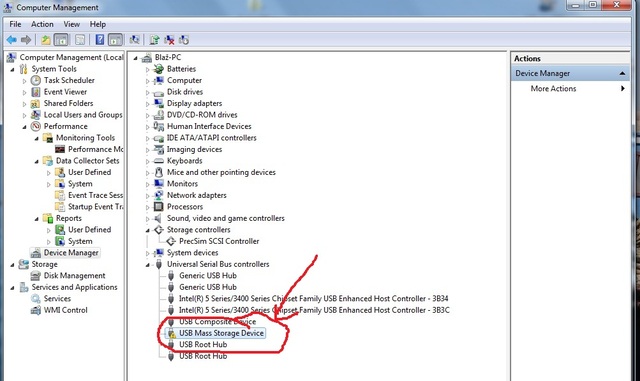Click the Disable device toolbar icon

pos(184,40)
